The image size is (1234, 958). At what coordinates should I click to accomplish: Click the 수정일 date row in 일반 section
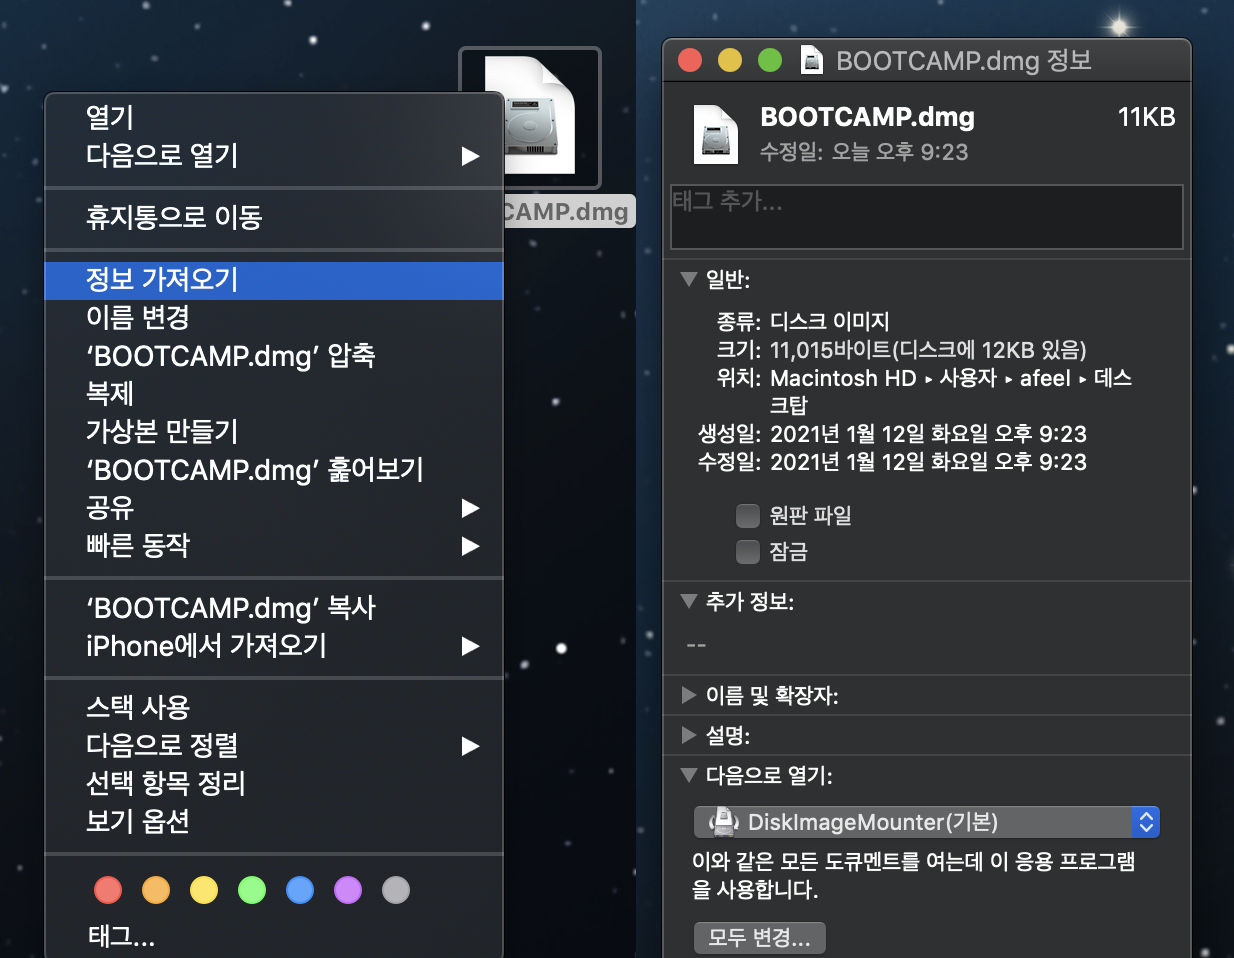pyautogui.click(x=892, y=462)
